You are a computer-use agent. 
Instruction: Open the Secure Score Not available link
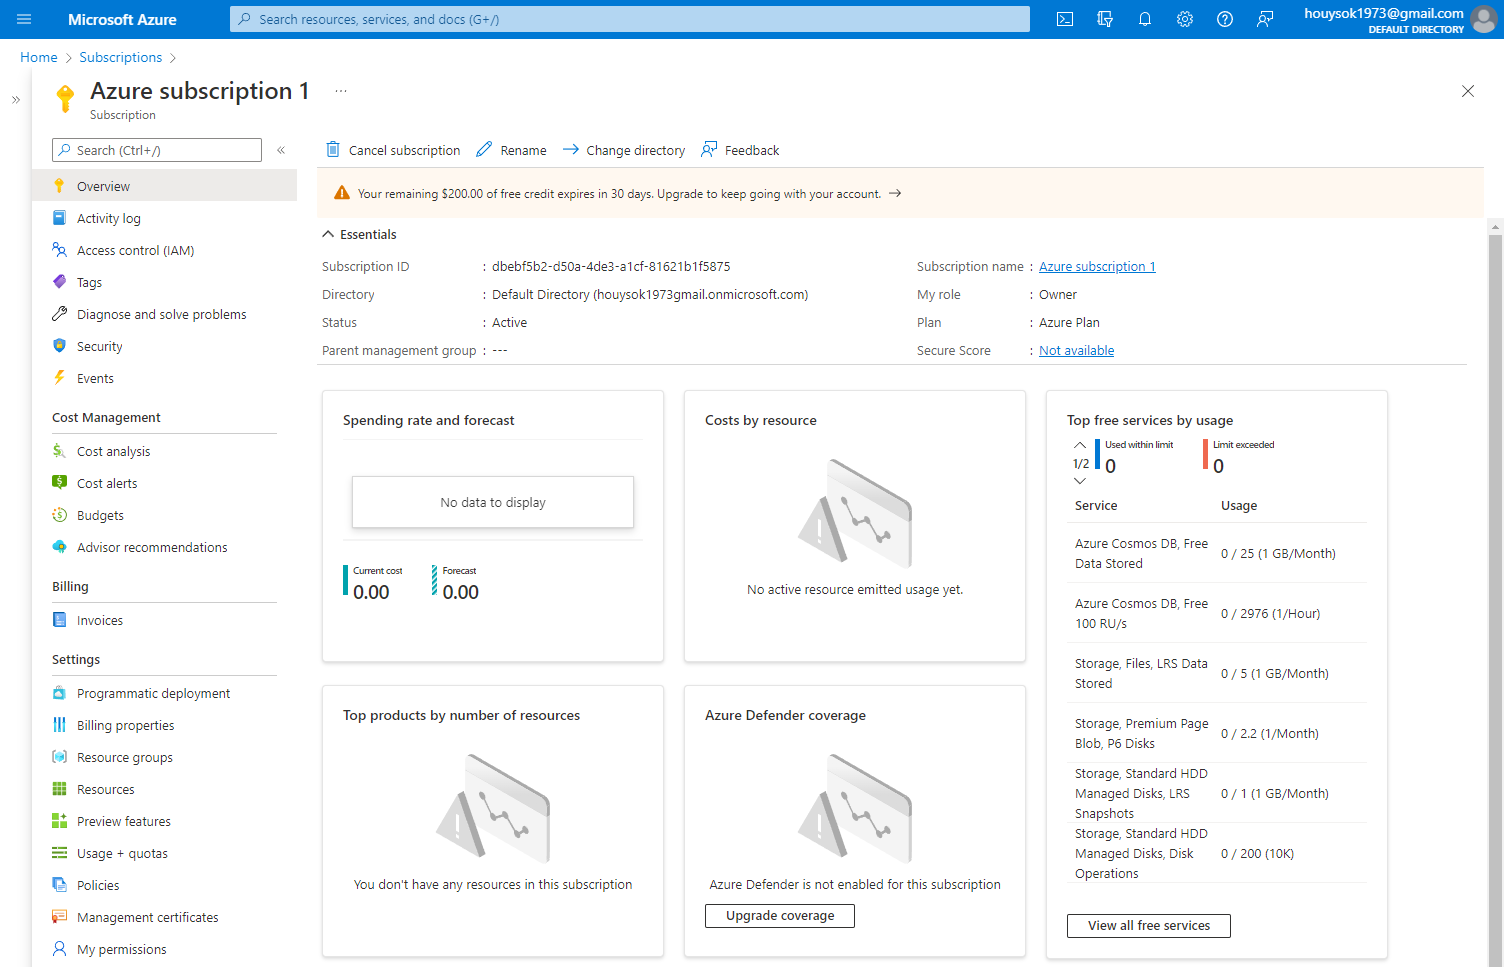point(1076,350)
